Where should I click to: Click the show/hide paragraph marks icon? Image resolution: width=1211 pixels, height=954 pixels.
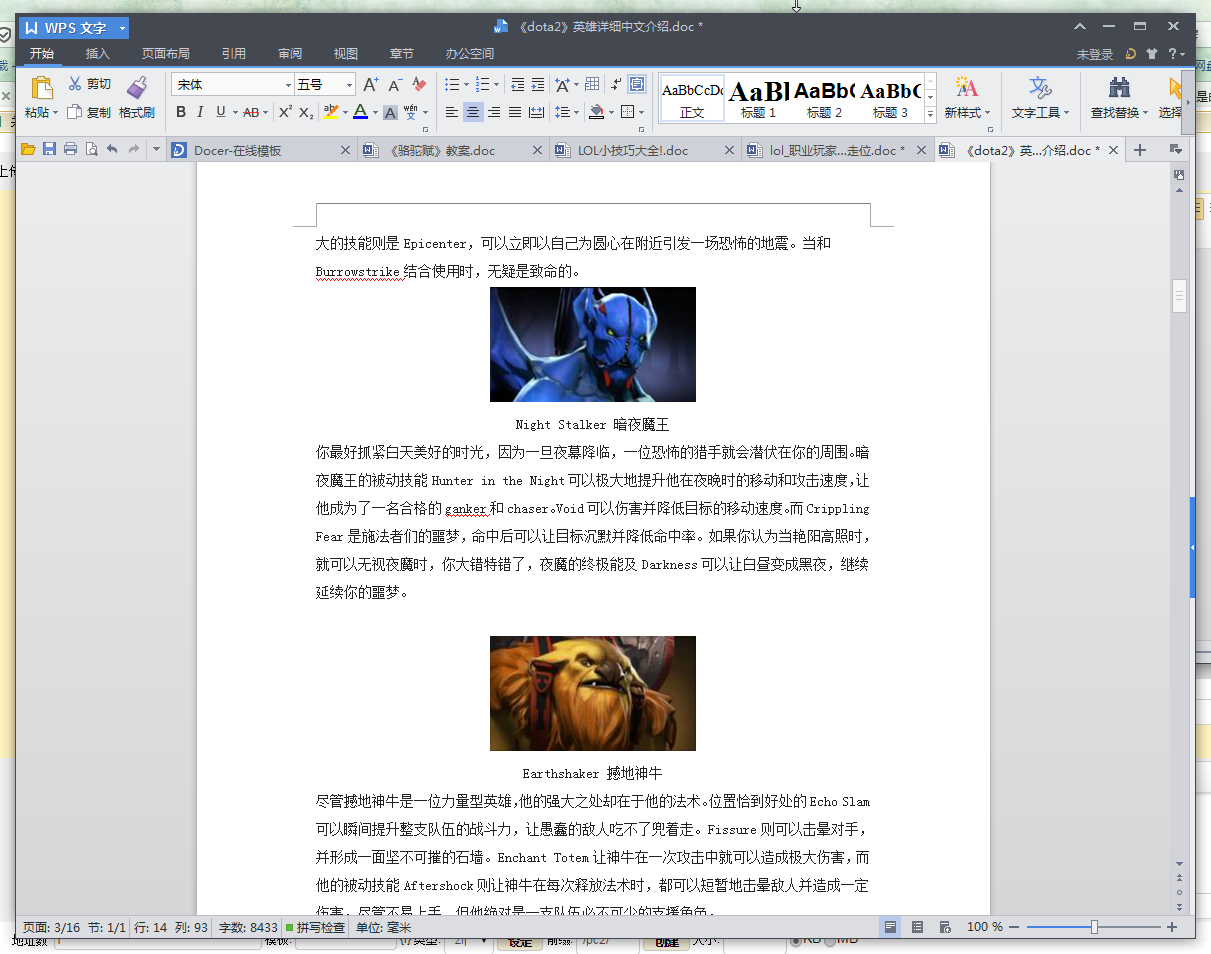tap(616, 85)
